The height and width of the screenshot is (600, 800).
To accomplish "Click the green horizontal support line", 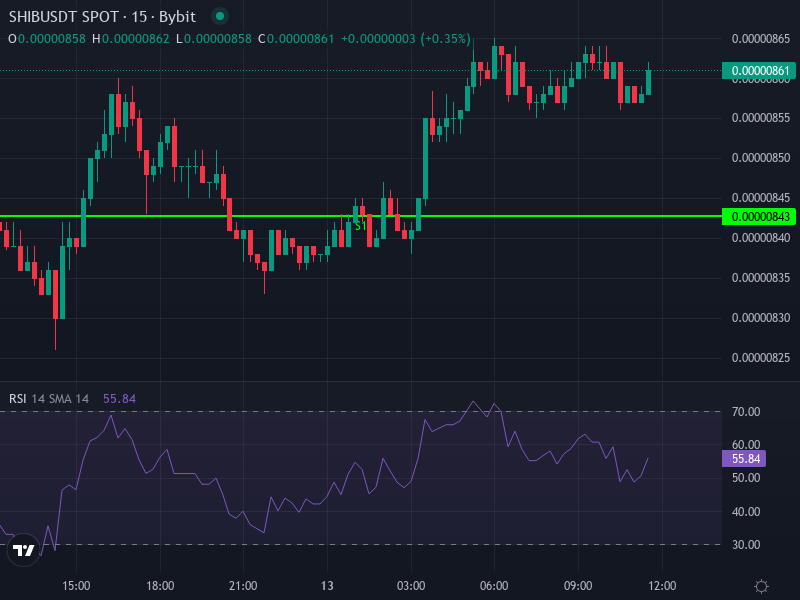I will tap(600, 215).
